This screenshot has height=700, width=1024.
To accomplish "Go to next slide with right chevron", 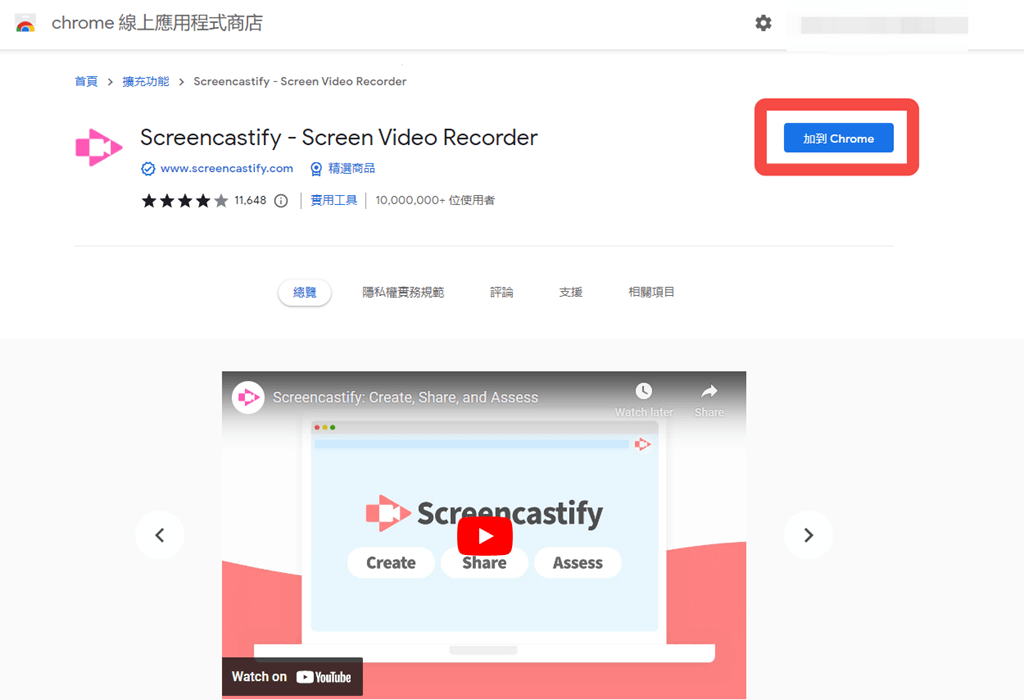I will click(x=808, y=535).
